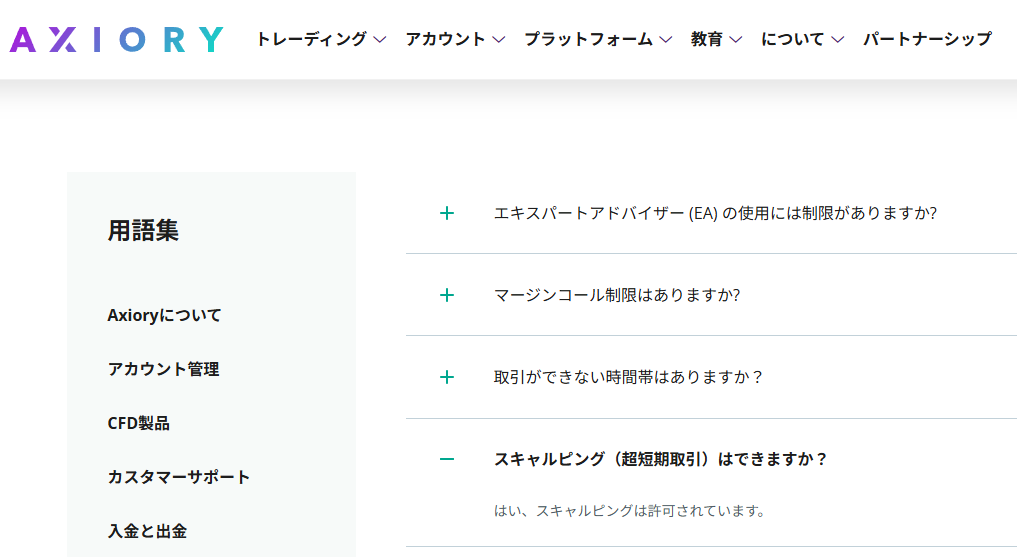The width and height of the screenshot is (1017, 557).
Task: Select Axioryについて in the sidebar
Action: click(x=164, y=315)
